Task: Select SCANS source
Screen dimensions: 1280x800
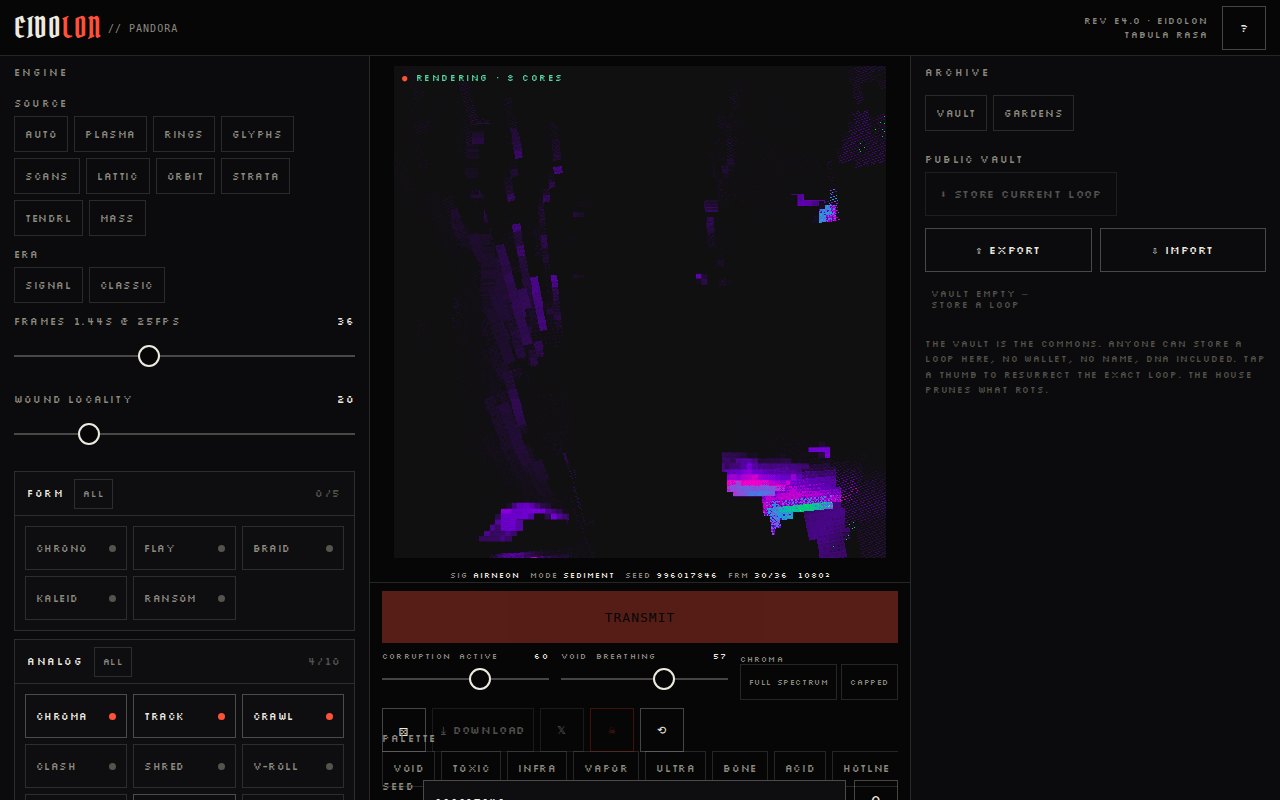Action: pyautogui.click(x=47, y=176)
